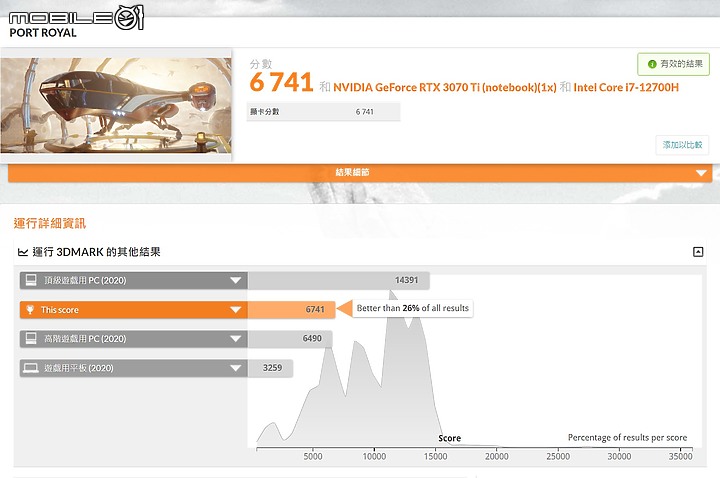Click the 25000 tick label on the score axis

[558, 456]
